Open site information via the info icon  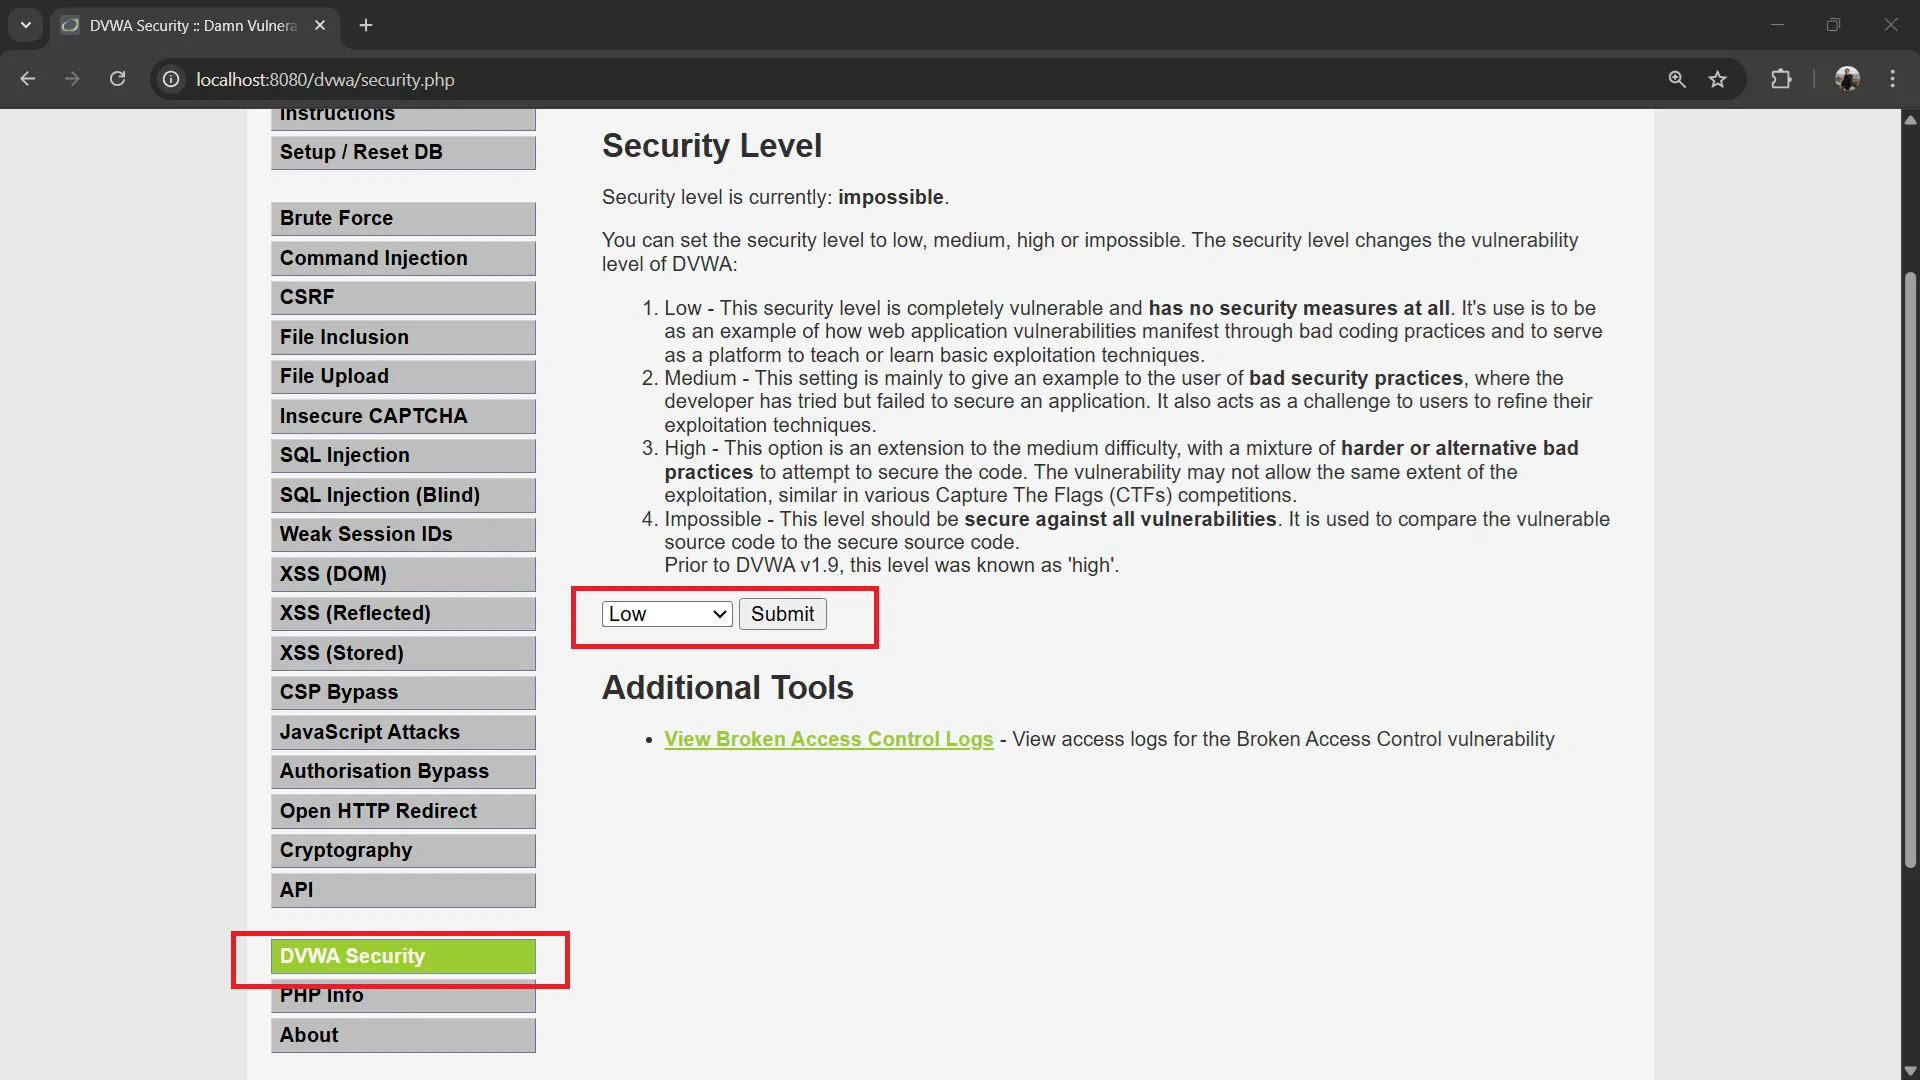point(170,79)
